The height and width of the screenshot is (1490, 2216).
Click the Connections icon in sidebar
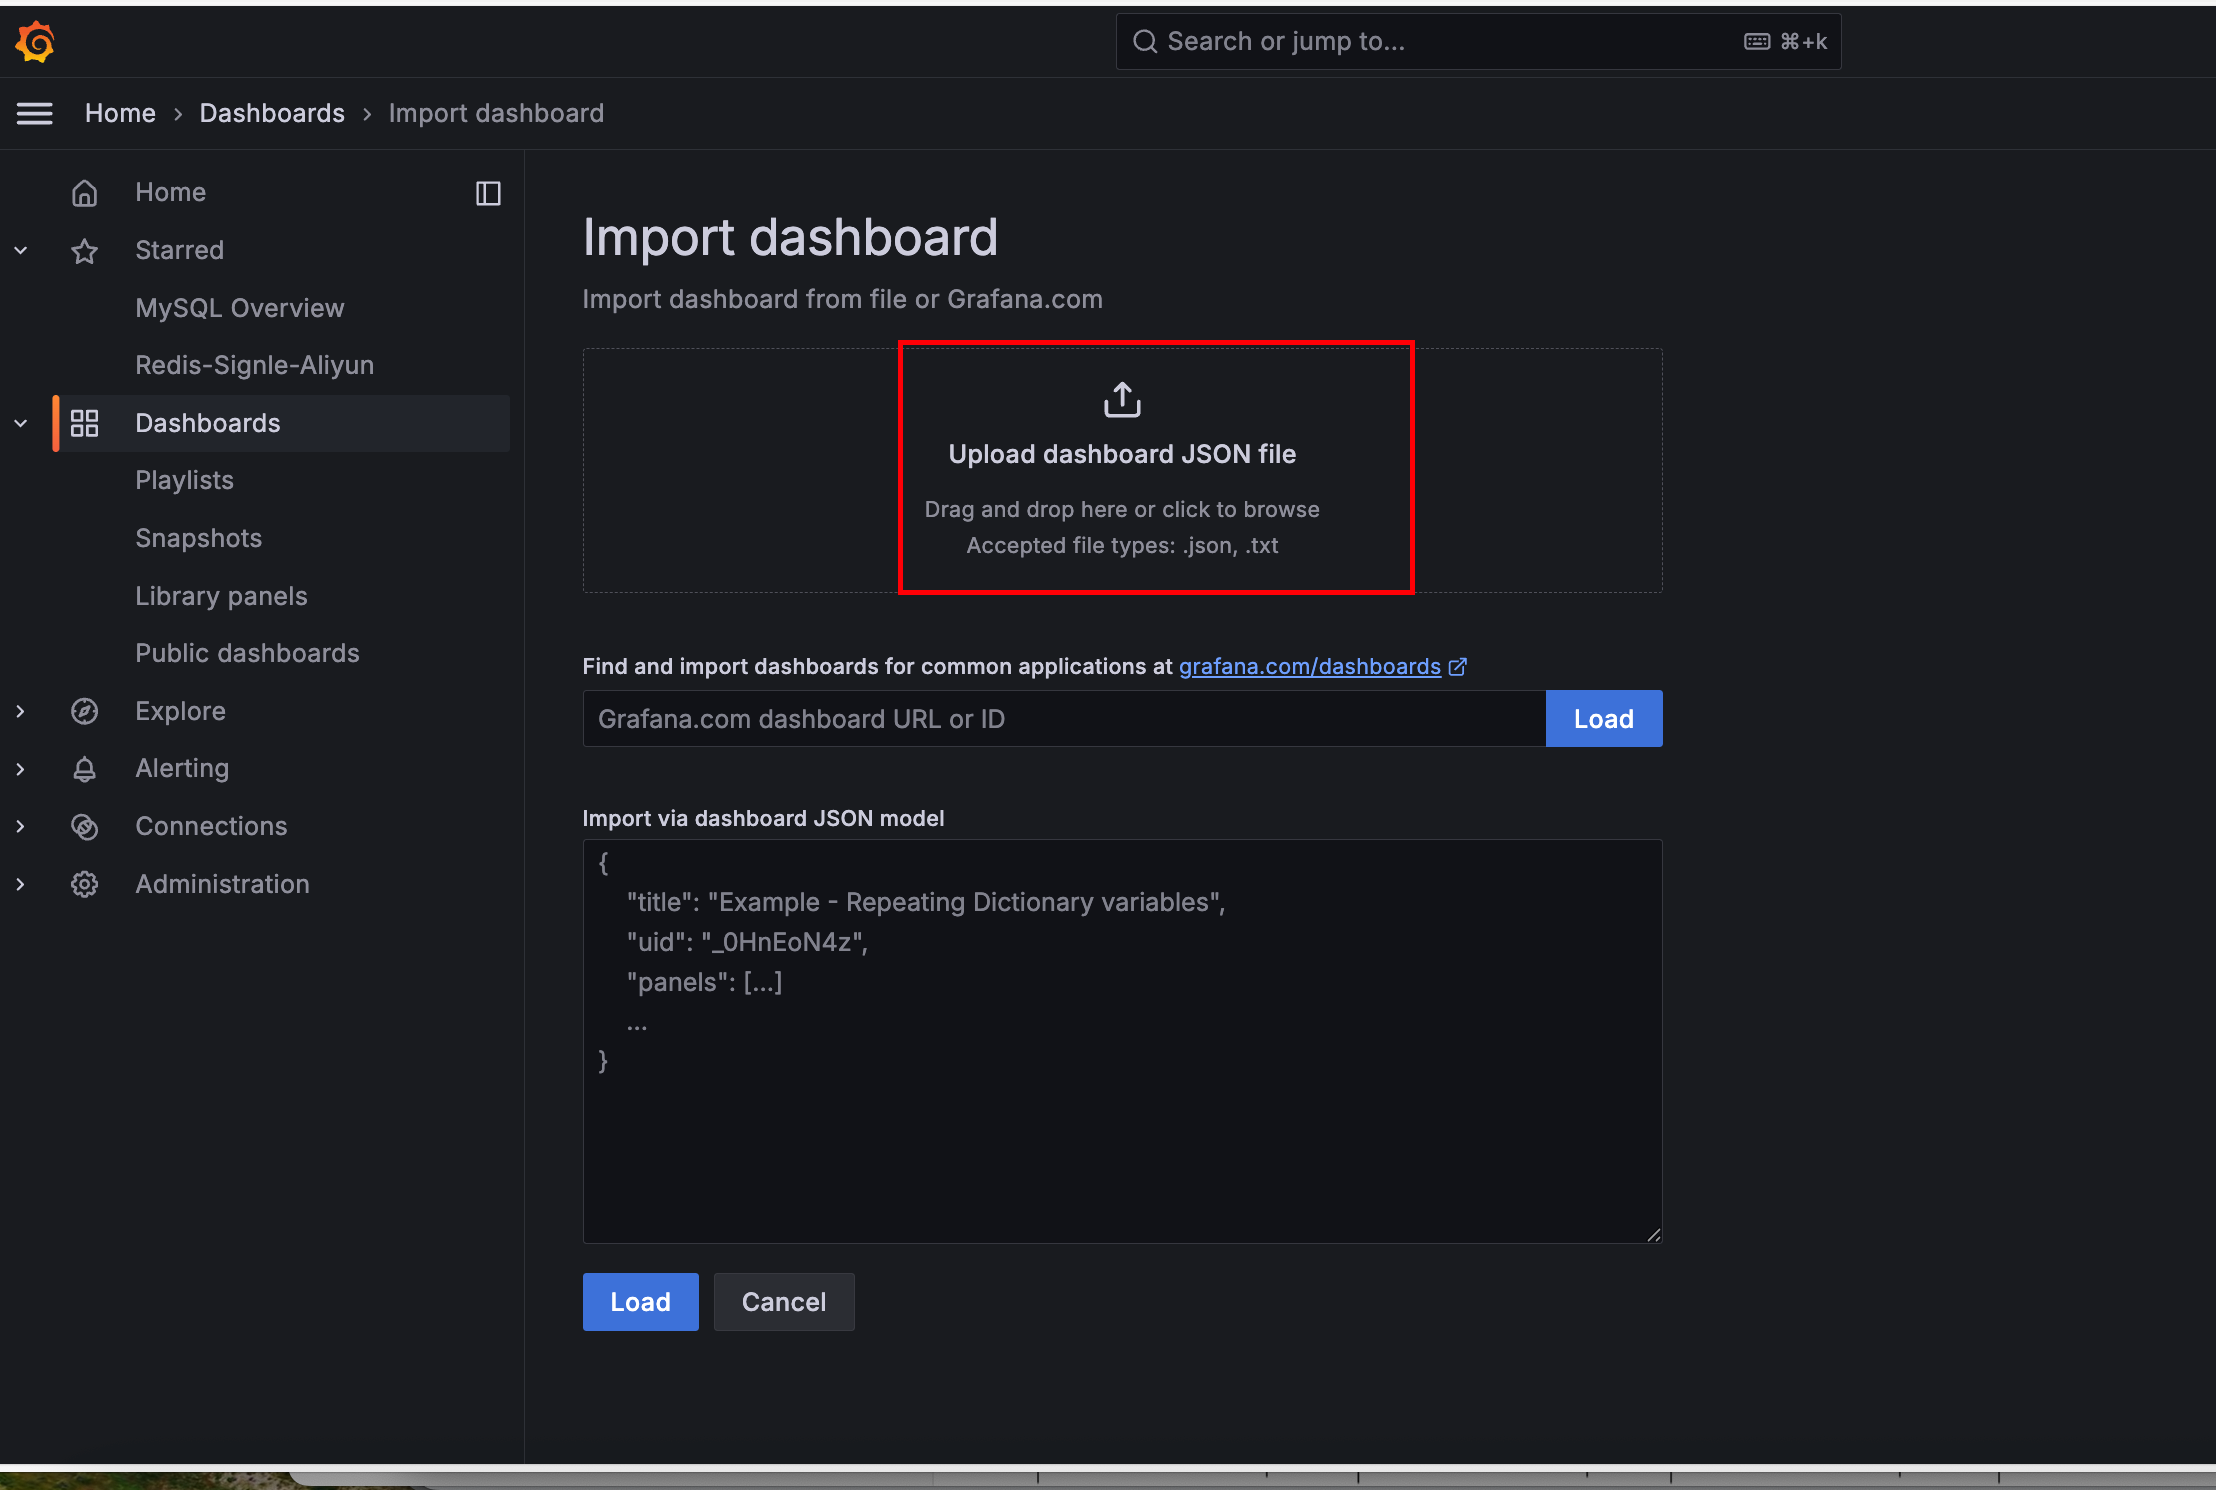[x=85, y=827]
